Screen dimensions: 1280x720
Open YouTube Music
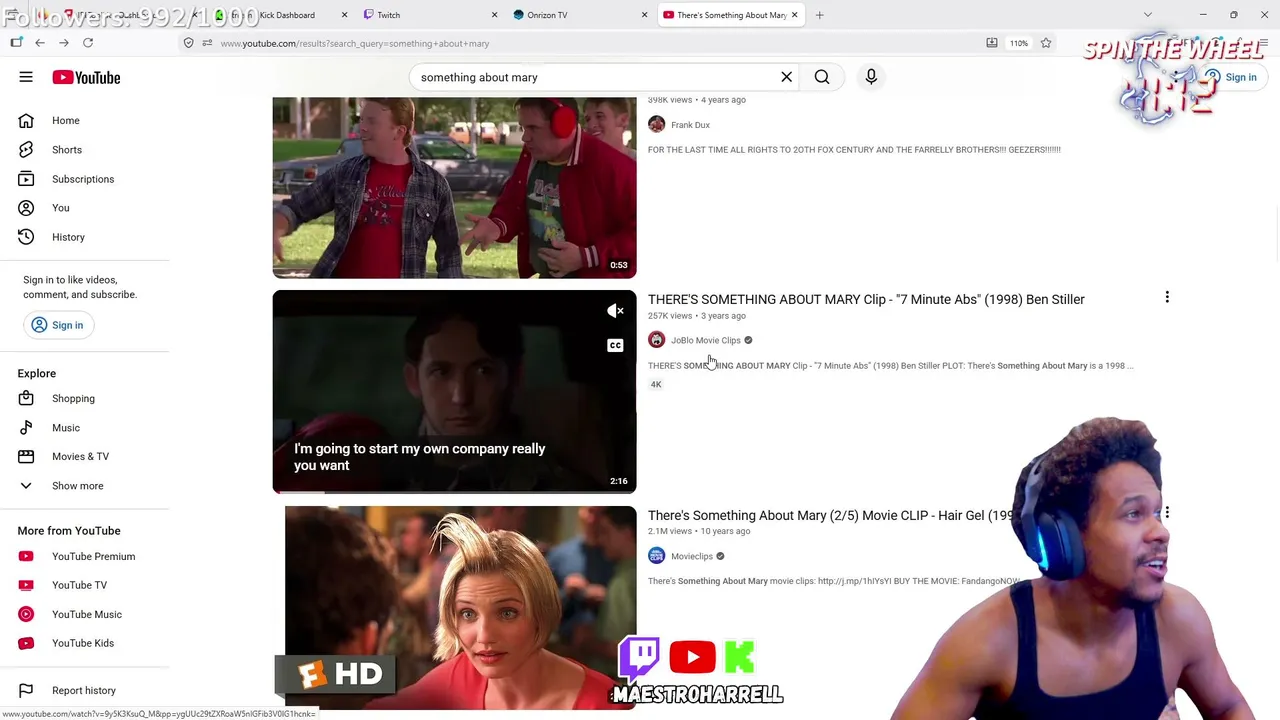point(85,614)
